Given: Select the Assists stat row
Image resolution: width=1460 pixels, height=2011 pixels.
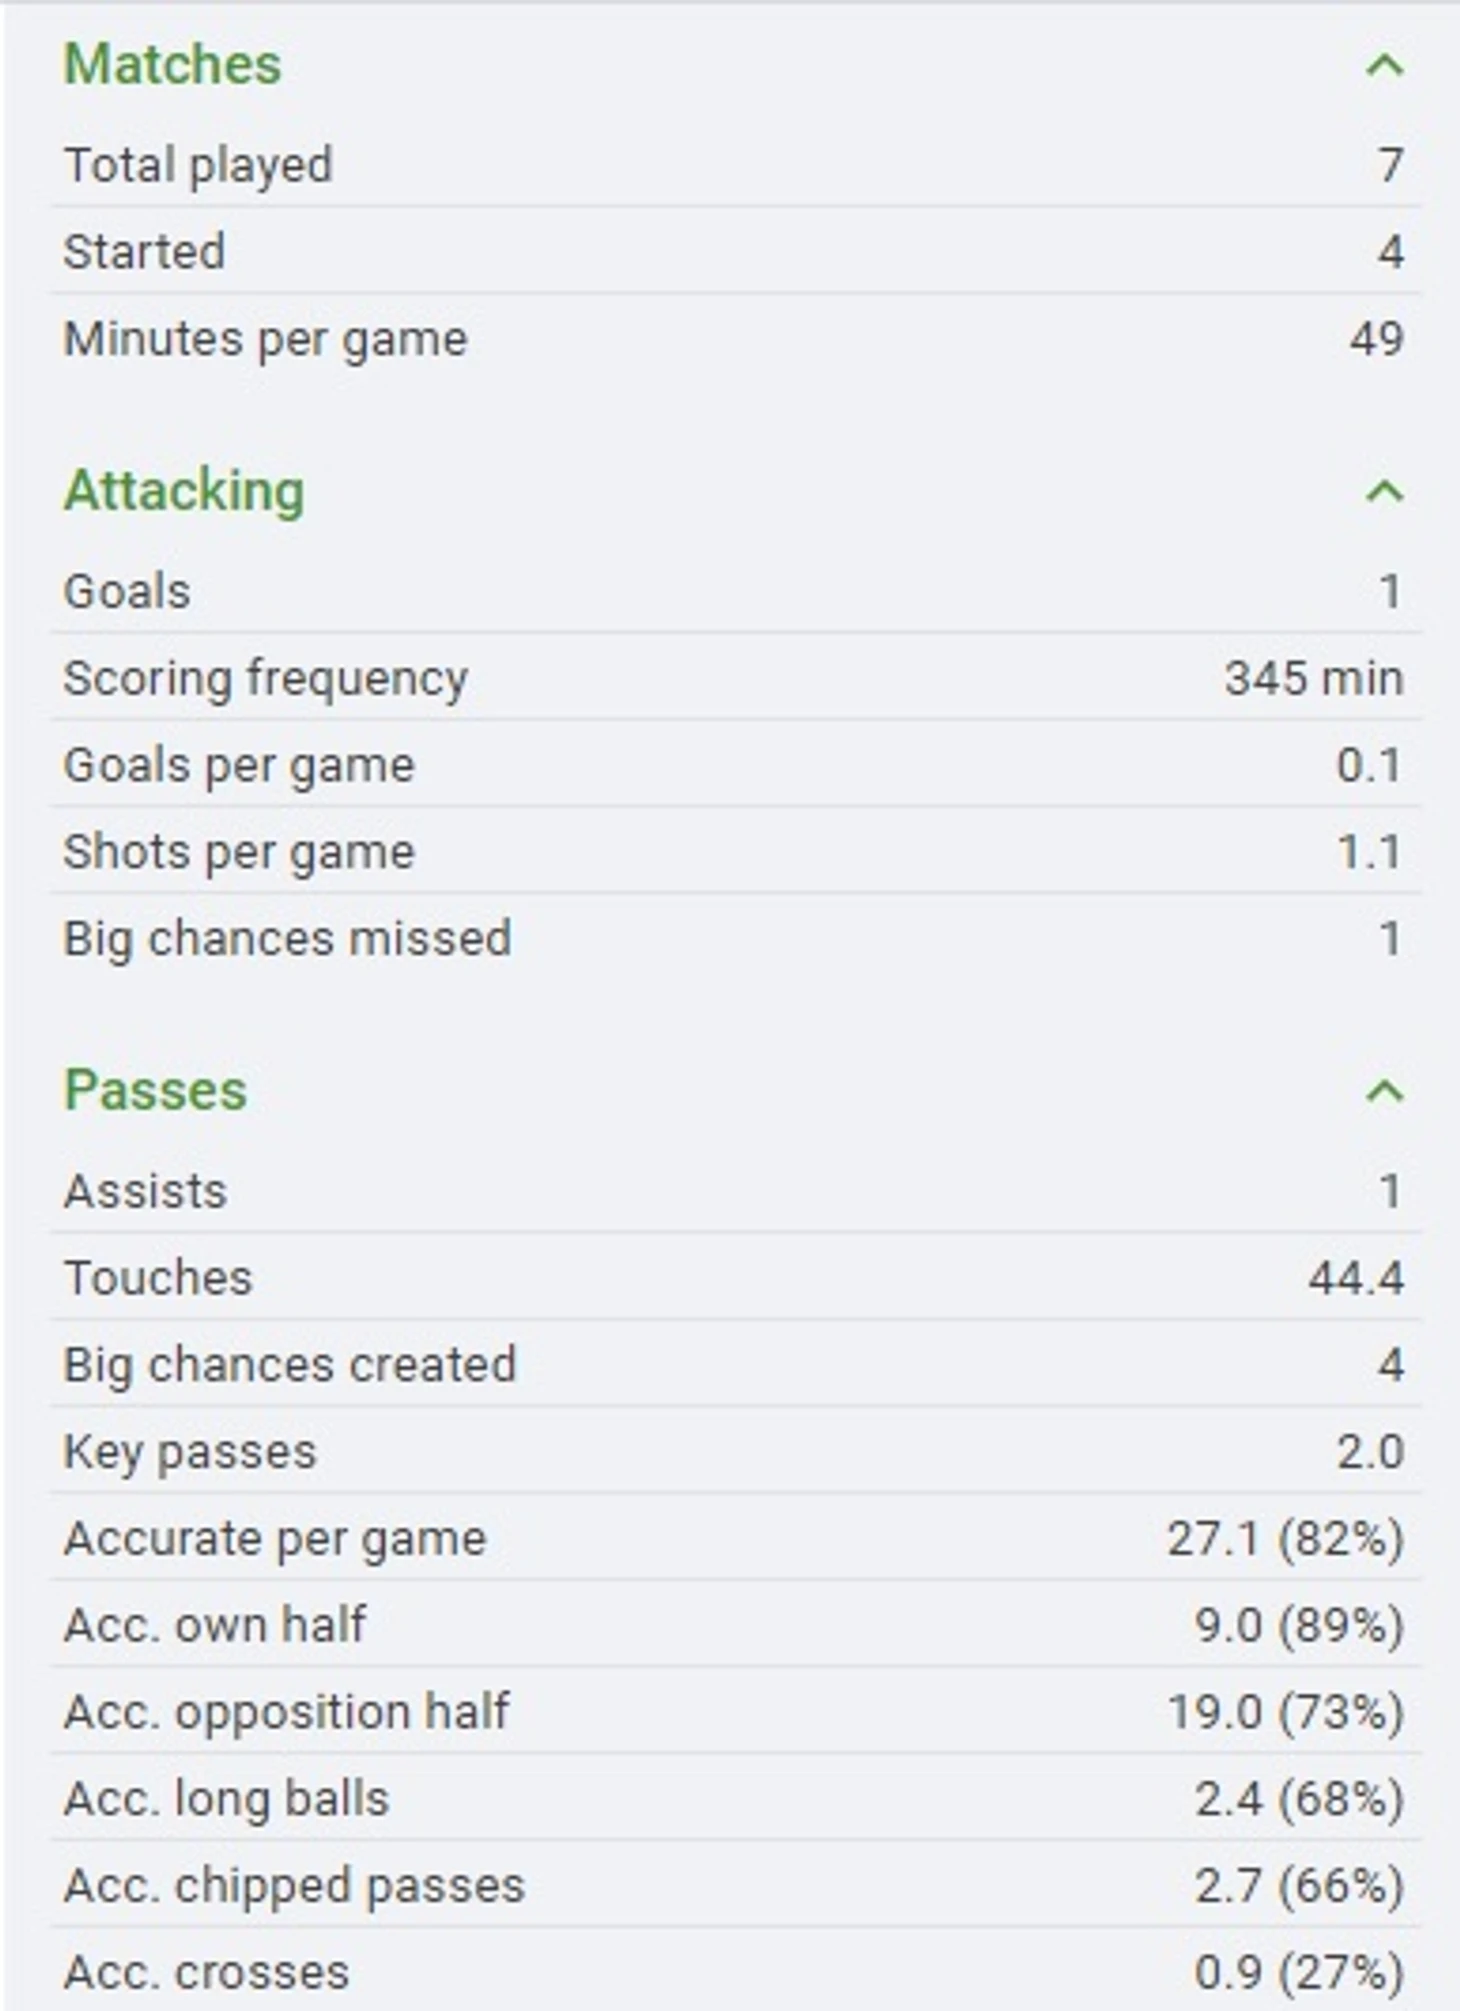Looking at the screenshot, I should click(x=735, y=1191).
